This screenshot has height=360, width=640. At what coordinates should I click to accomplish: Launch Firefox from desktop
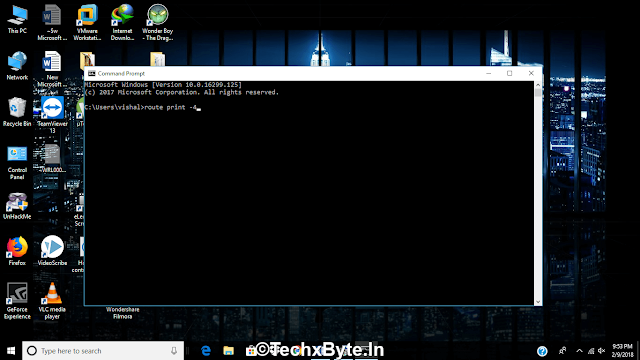(17, 251)
